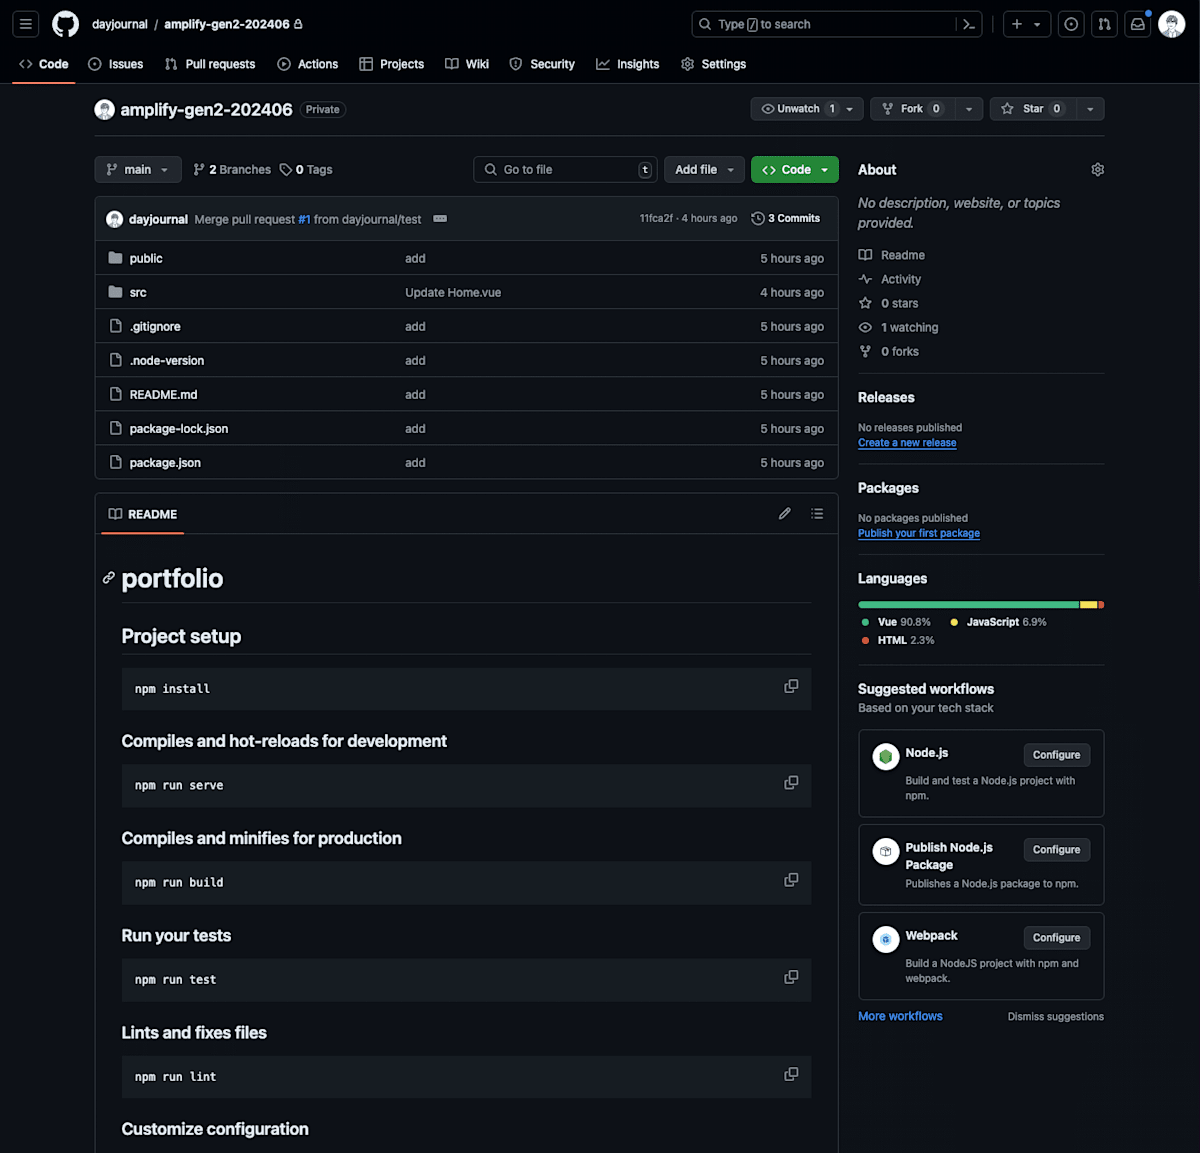
Task: Click the Publish Node.js Package icon
Action: 885,852
